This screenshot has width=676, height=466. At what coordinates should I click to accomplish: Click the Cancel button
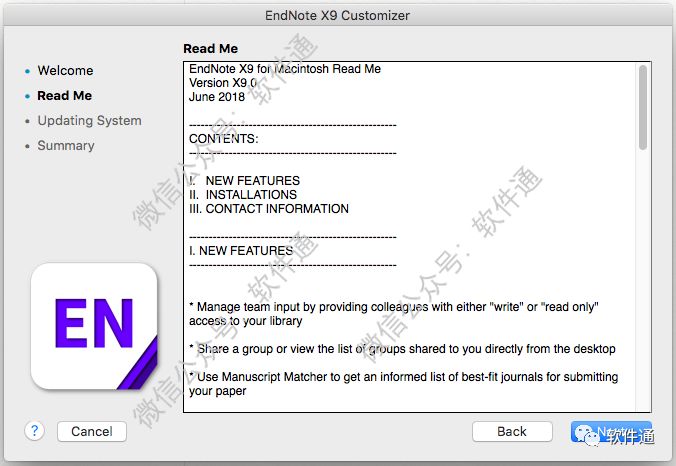coord(92,431)
